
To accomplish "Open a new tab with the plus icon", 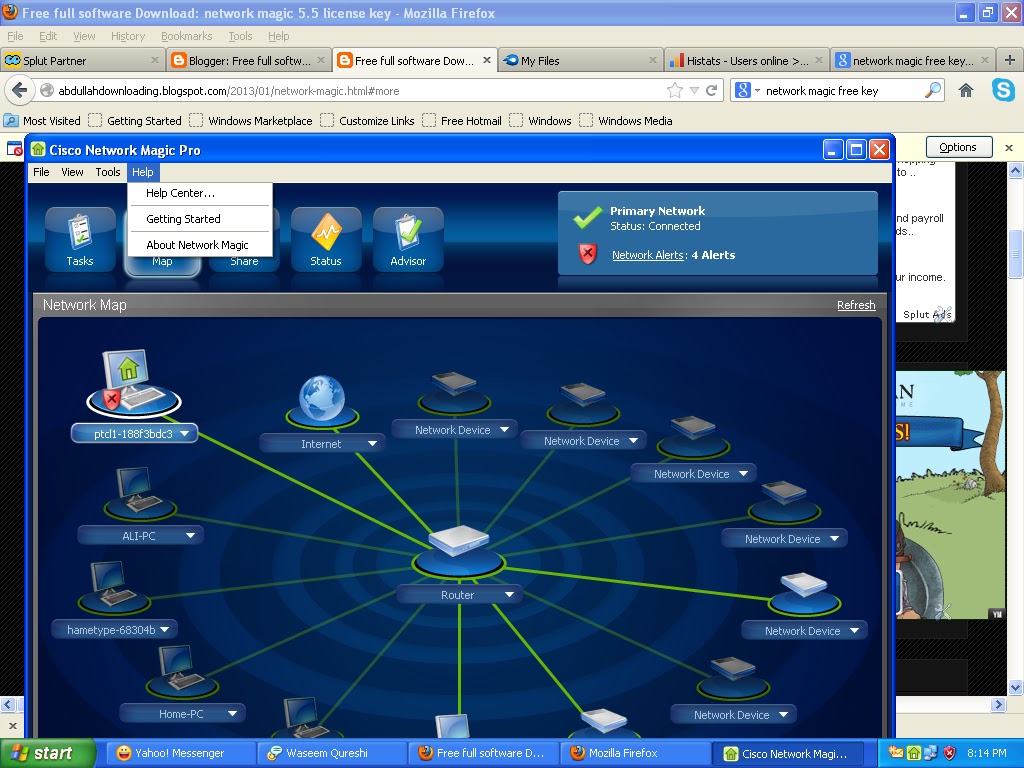I will point(1010,60).
